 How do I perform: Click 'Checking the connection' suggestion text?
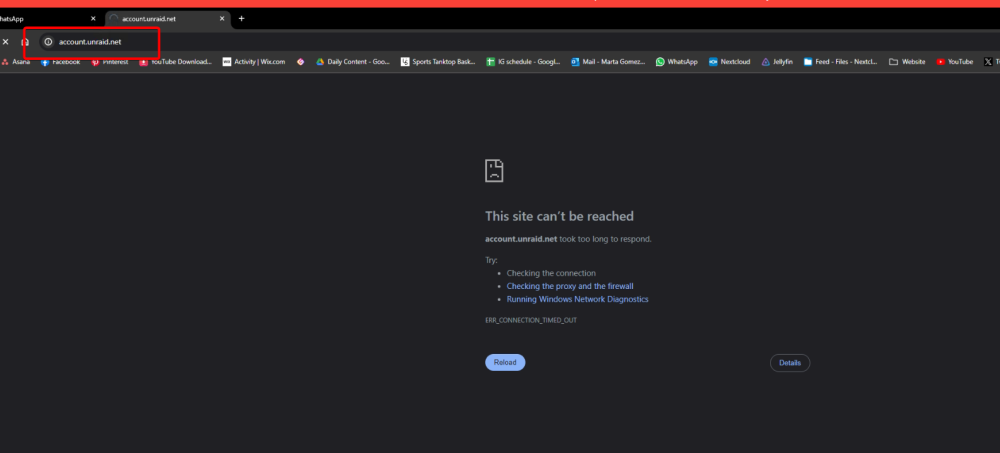[551, 273]
